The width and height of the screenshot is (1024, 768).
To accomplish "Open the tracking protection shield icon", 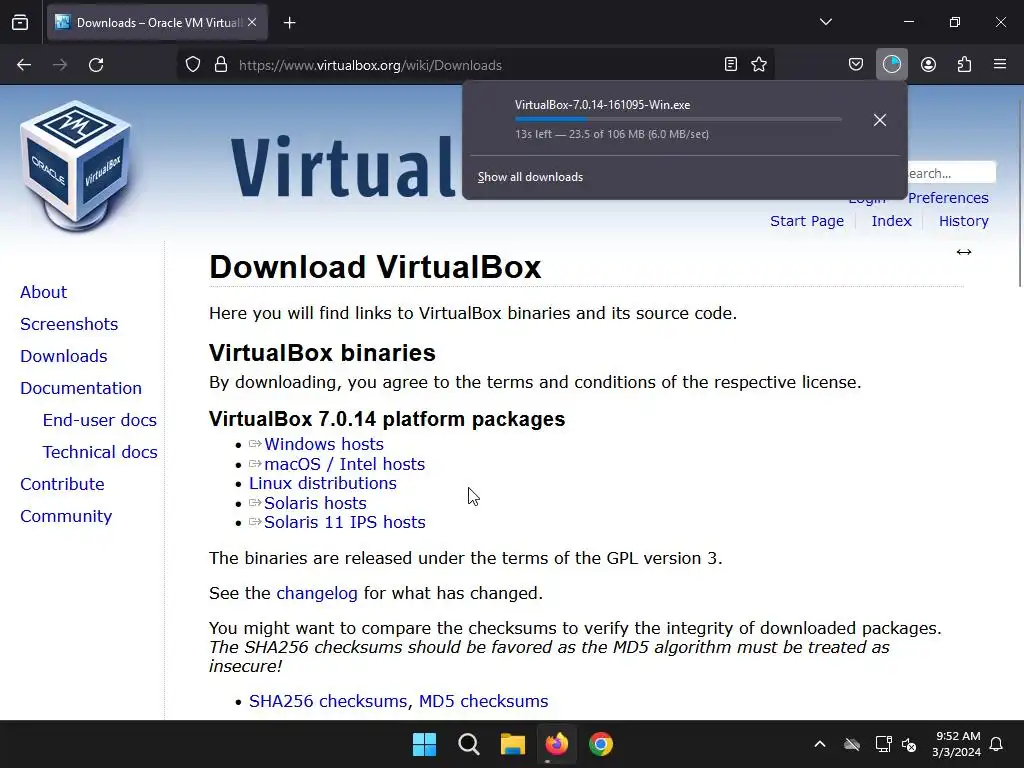I will 193,65.
